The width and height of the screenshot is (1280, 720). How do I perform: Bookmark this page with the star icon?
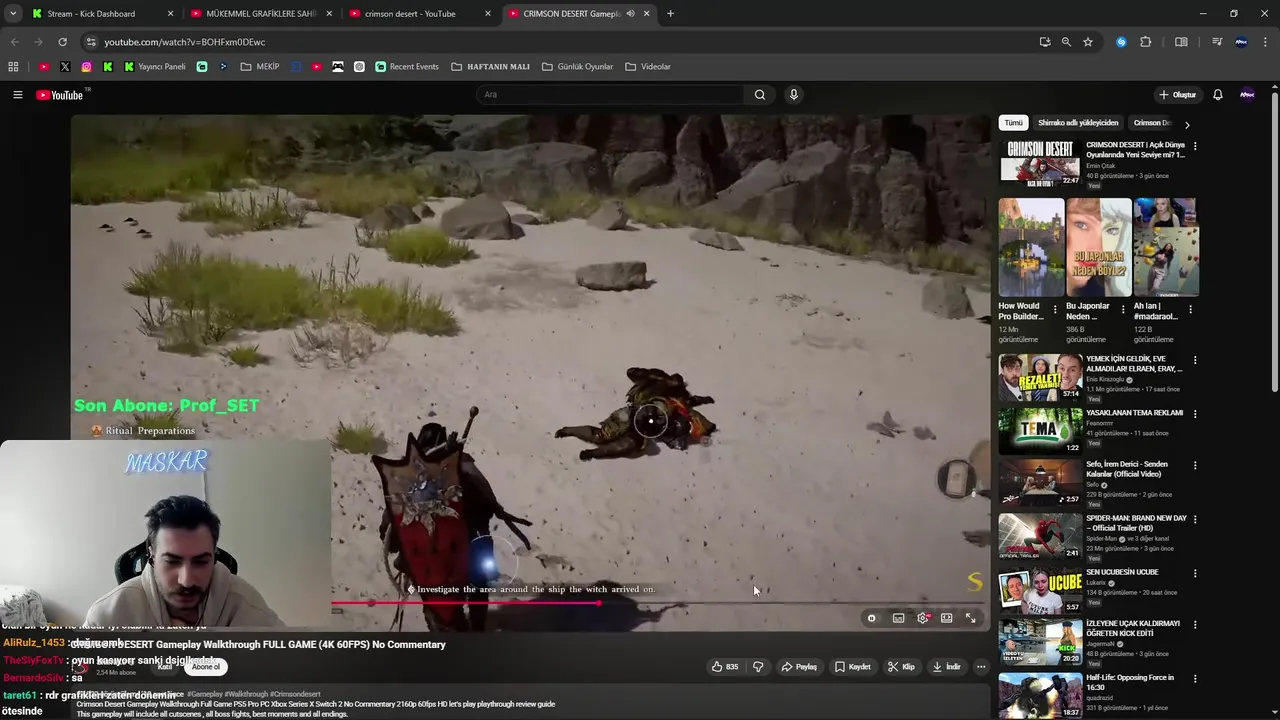[1088, 42]
